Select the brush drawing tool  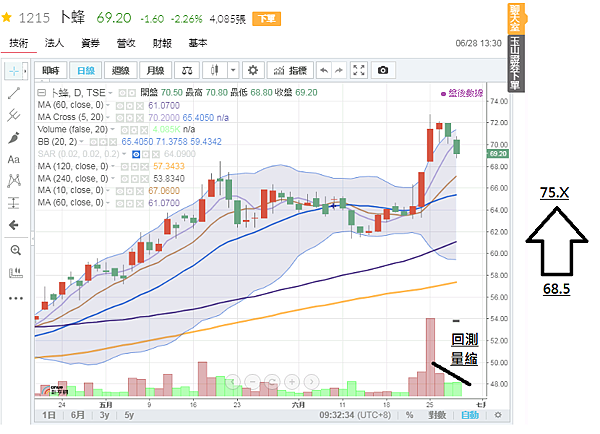point(15,136)
